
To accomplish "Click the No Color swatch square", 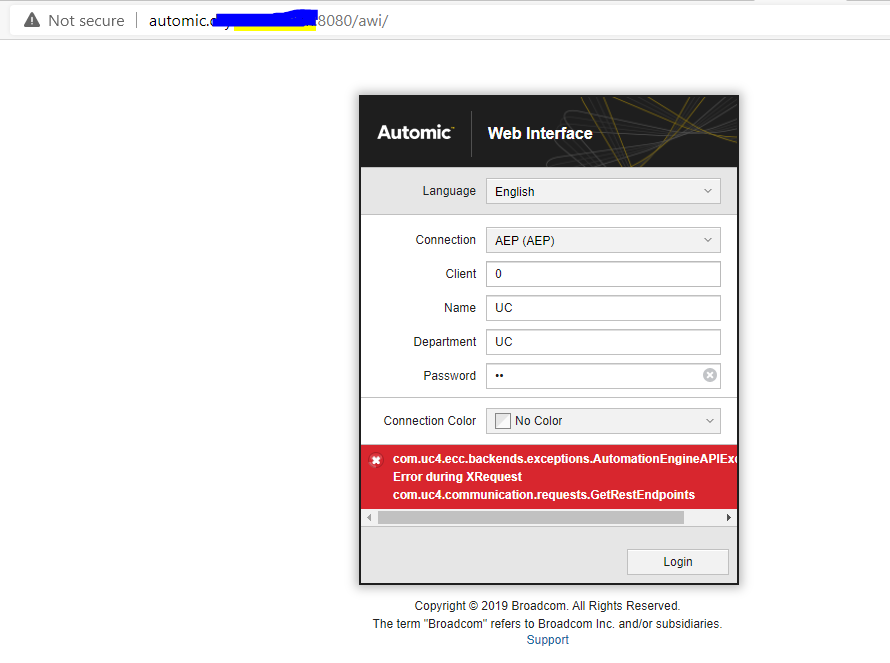I will pyautogui.click(x=502, y=420).
